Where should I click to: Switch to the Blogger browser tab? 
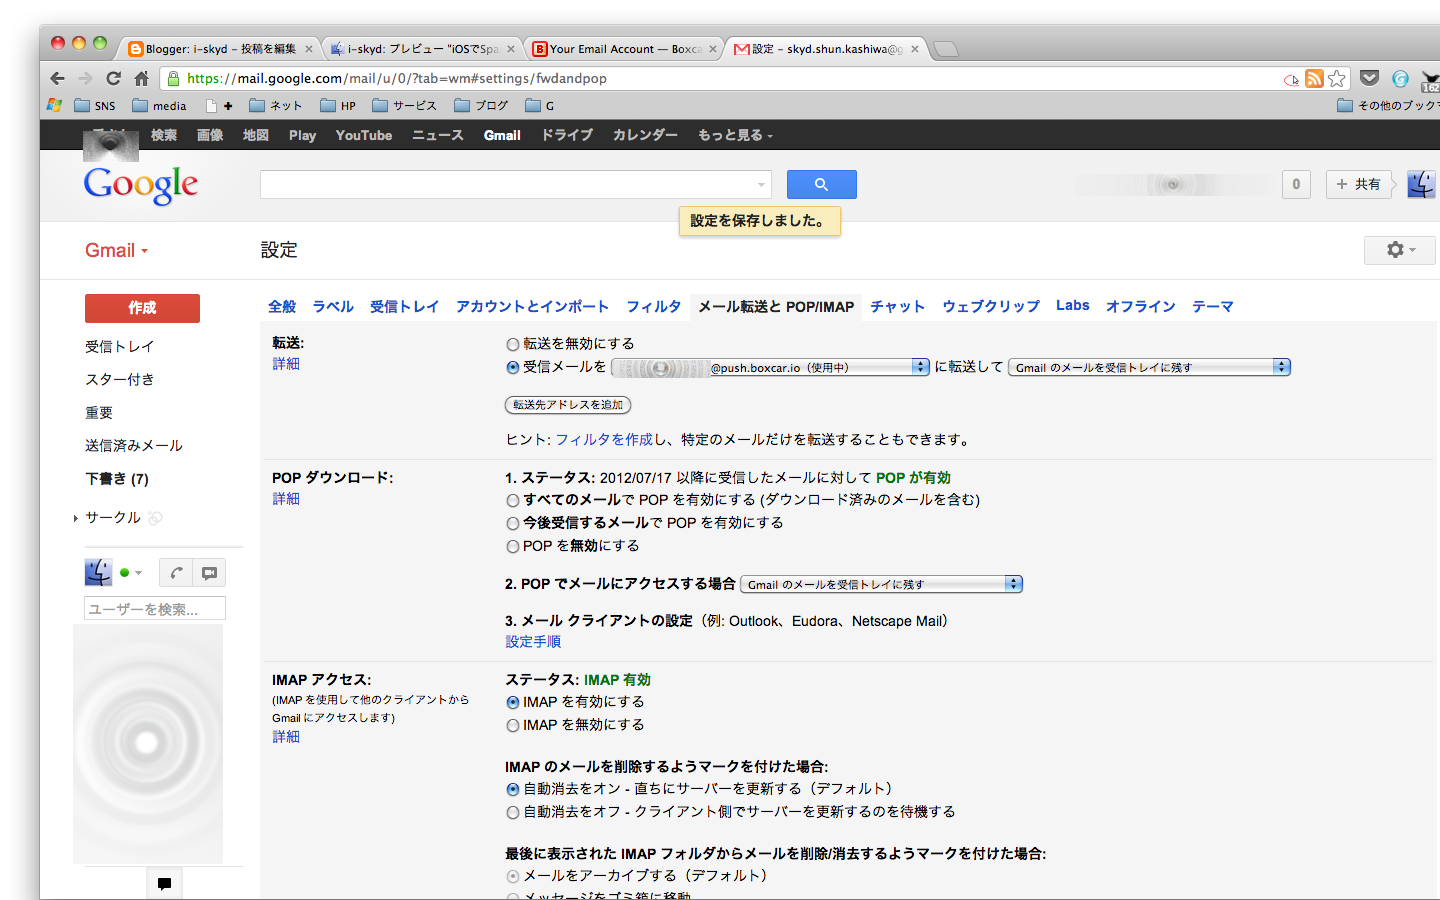pyautogui.click(x=220, y=49)
